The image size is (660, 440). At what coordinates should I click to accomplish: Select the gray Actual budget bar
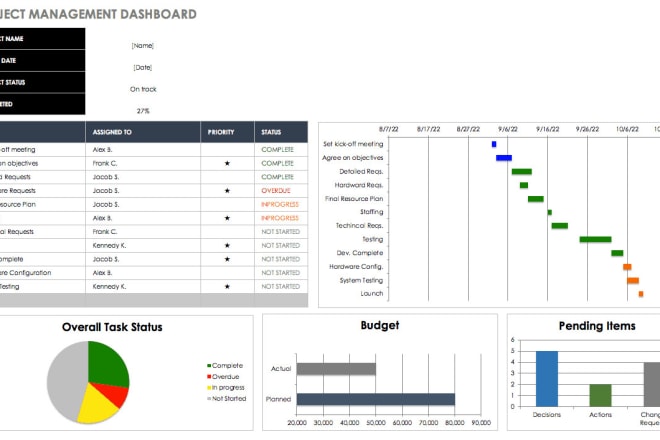[336, 369]
